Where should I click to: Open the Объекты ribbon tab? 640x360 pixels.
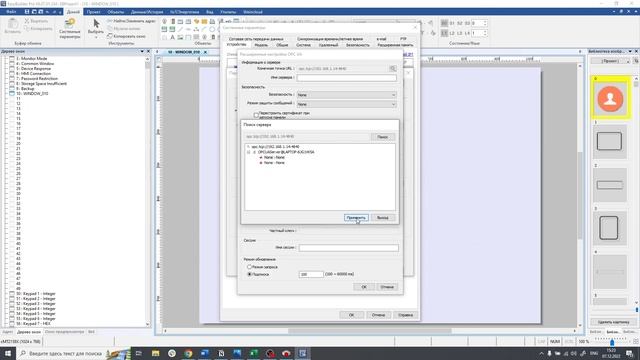pyautogui.click(x=116, y=12)
